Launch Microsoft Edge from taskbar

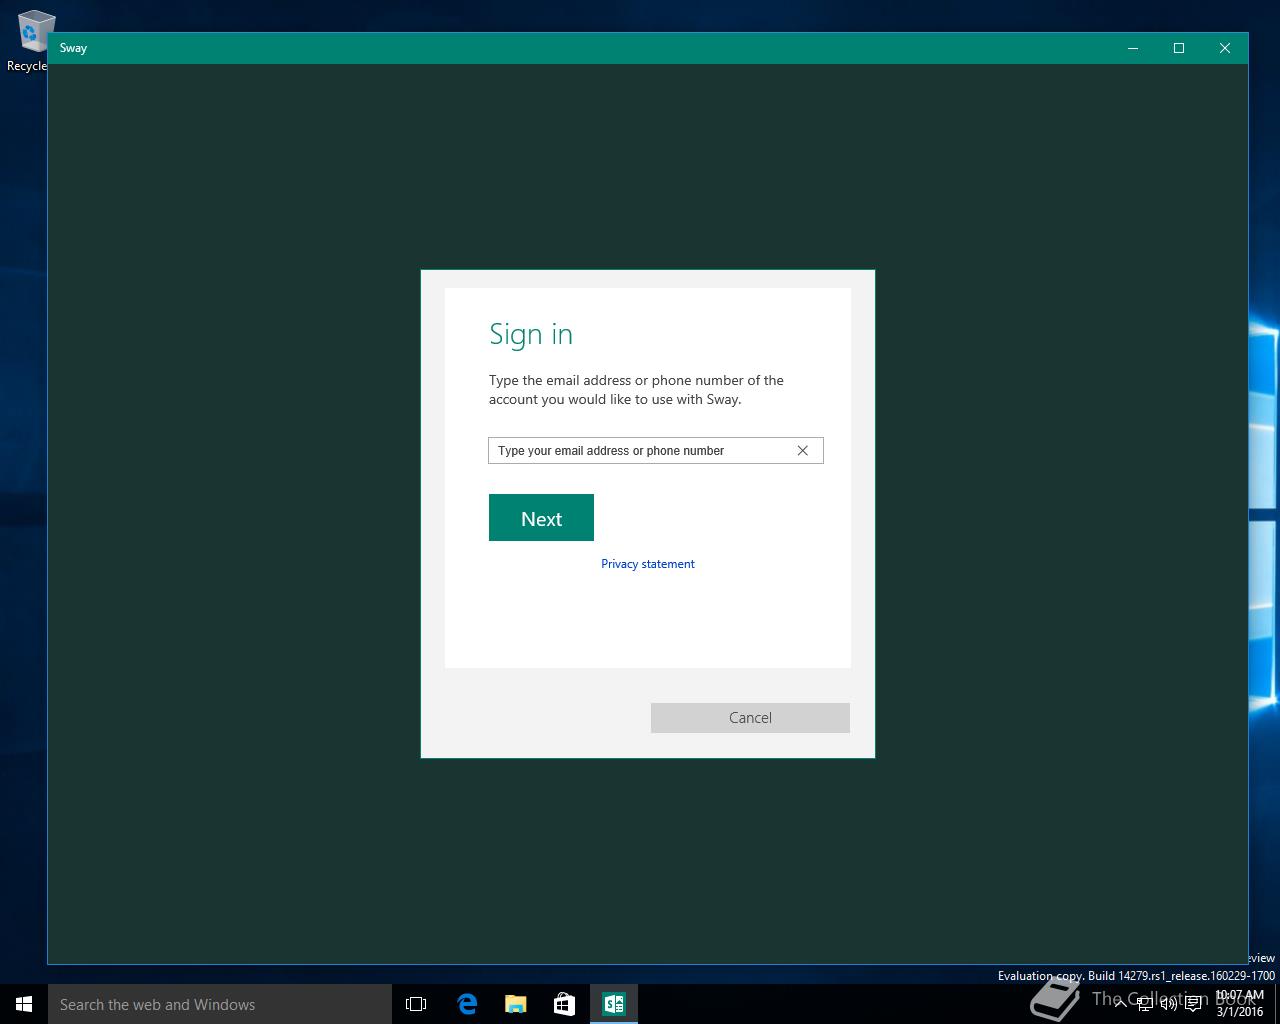click(x=467, y=1004)
